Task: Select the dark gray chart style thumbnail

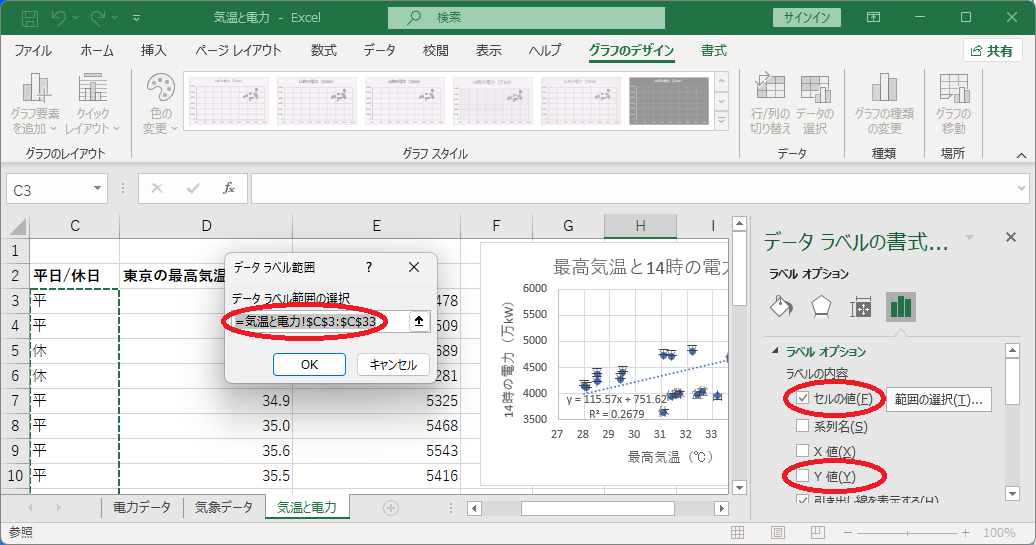Action: (669, 100)
